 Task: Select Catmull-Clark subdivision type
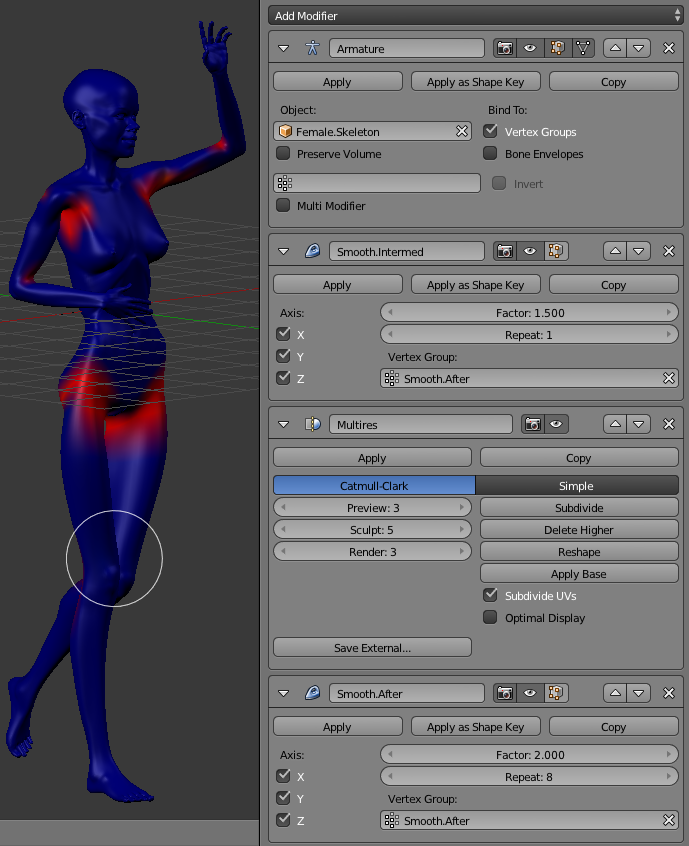click(374, 486)
